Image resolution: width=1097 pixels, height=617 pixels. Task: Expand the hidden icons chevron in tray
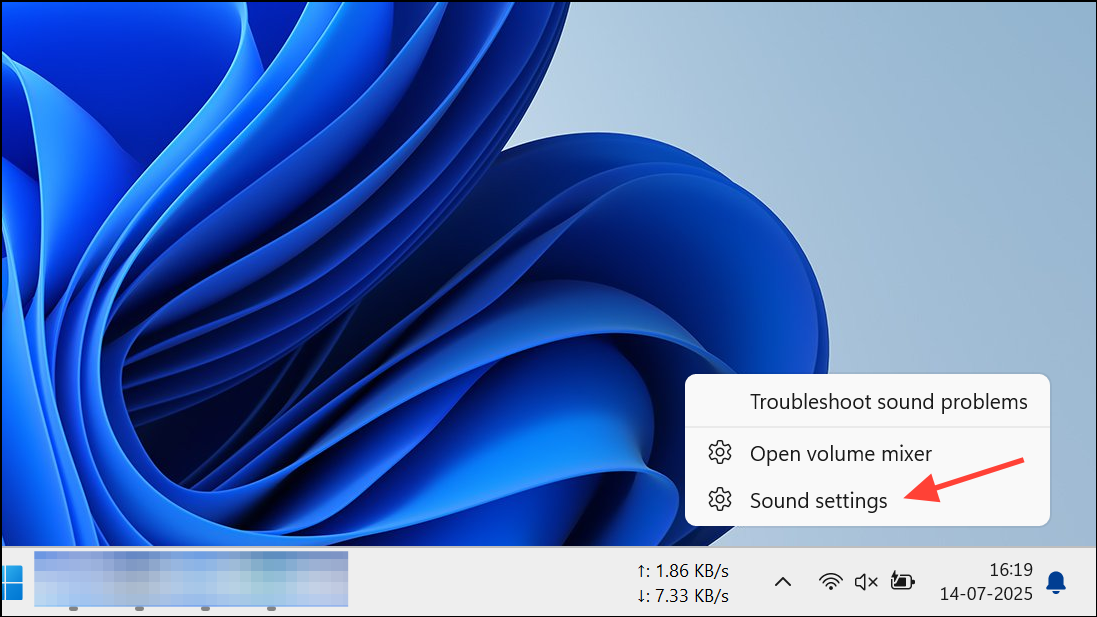(783, 581)
